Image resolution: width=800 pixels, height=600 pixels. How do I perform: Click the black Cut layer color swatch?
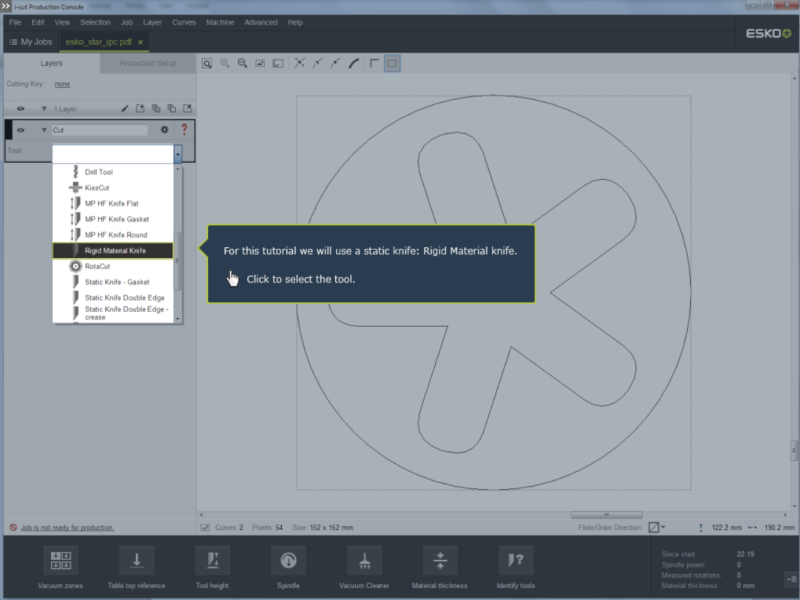click(x=8, y=130)
